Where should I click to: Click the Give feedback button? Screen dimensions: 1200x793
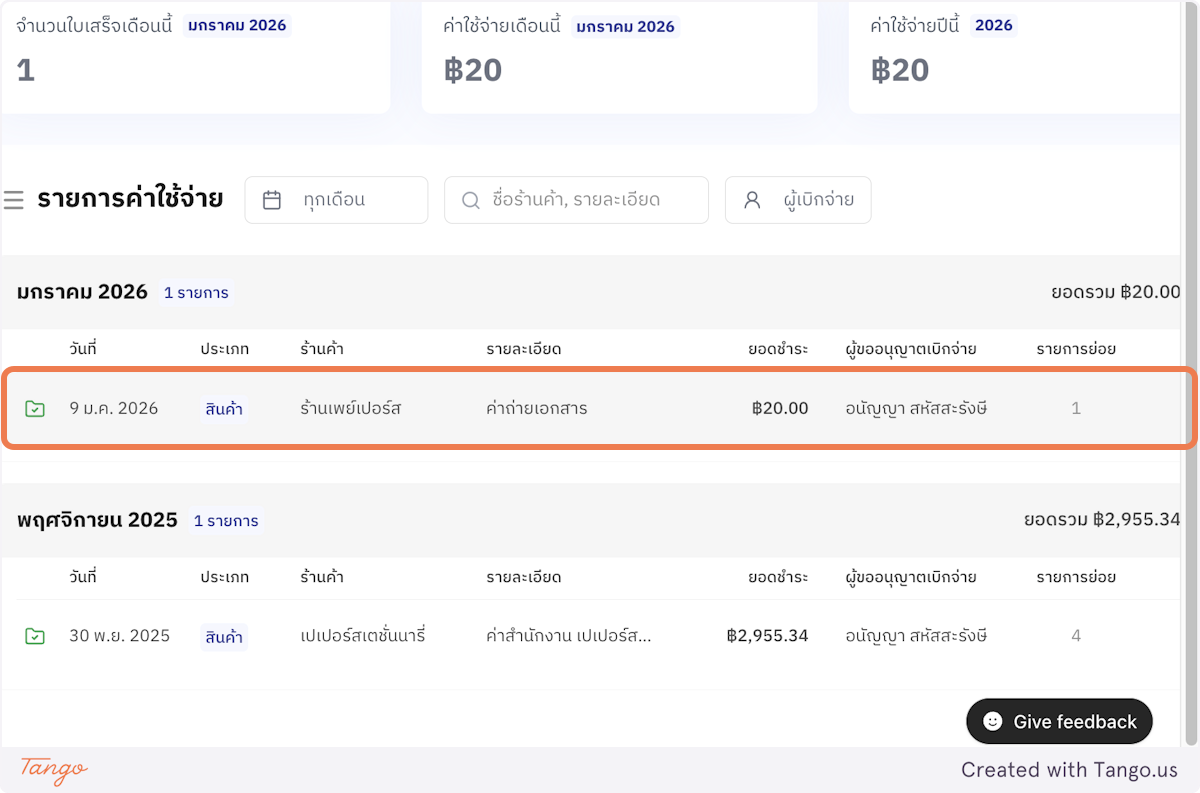(x=1059, y=721)
